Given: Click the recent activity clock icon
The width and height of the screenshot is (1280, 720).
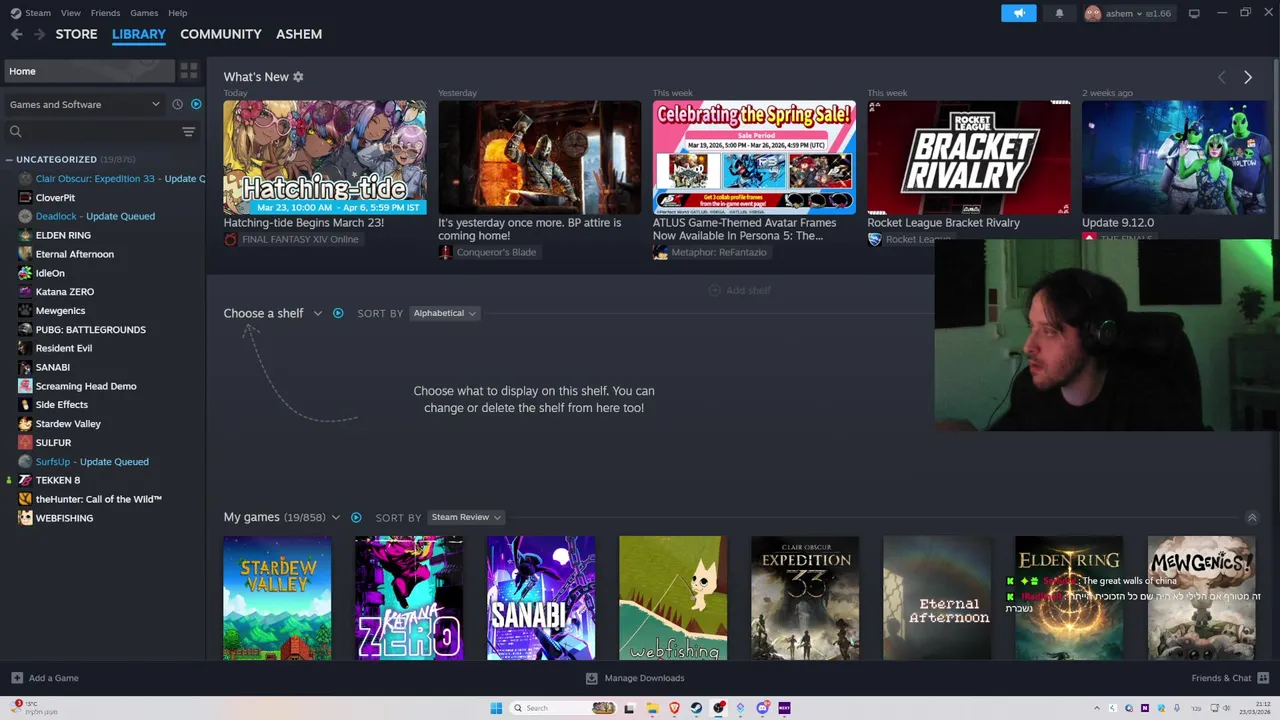Looking at the screenshot, I should click(x=177, y=104).
